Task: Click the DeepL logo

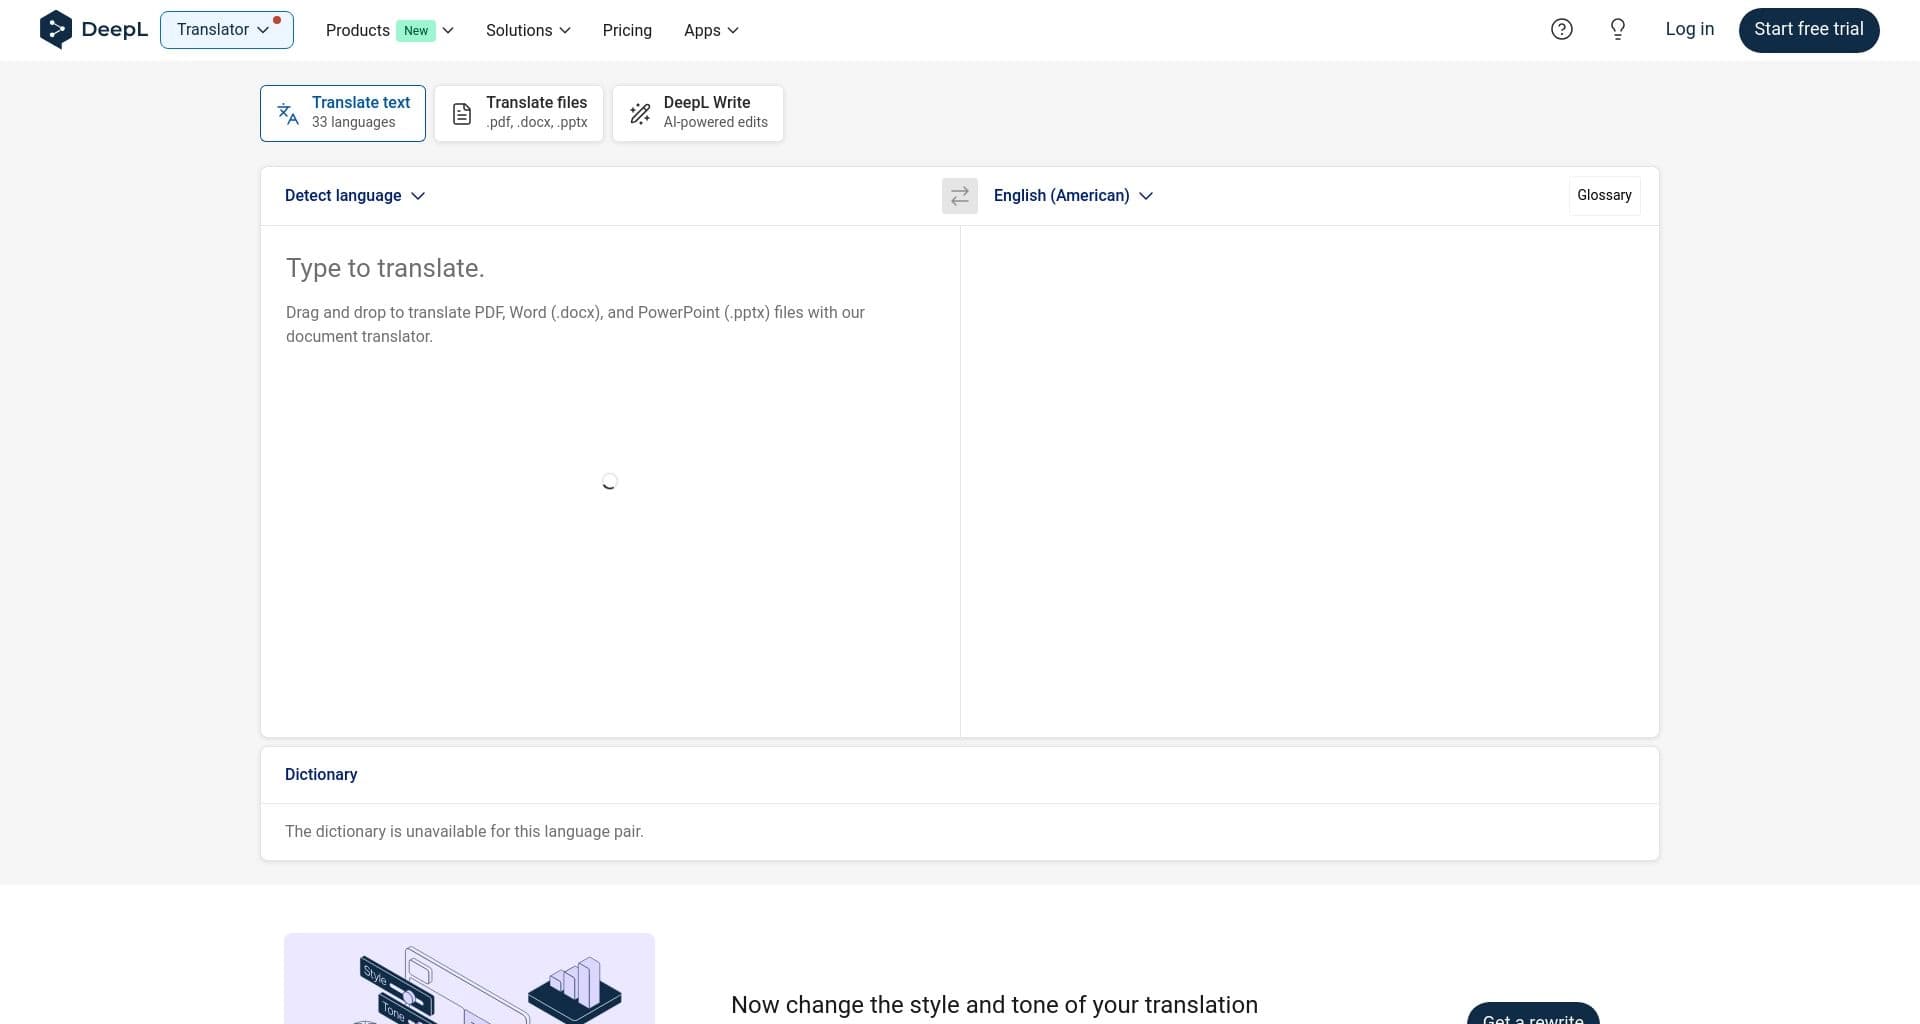Action: tap(93, 30)
